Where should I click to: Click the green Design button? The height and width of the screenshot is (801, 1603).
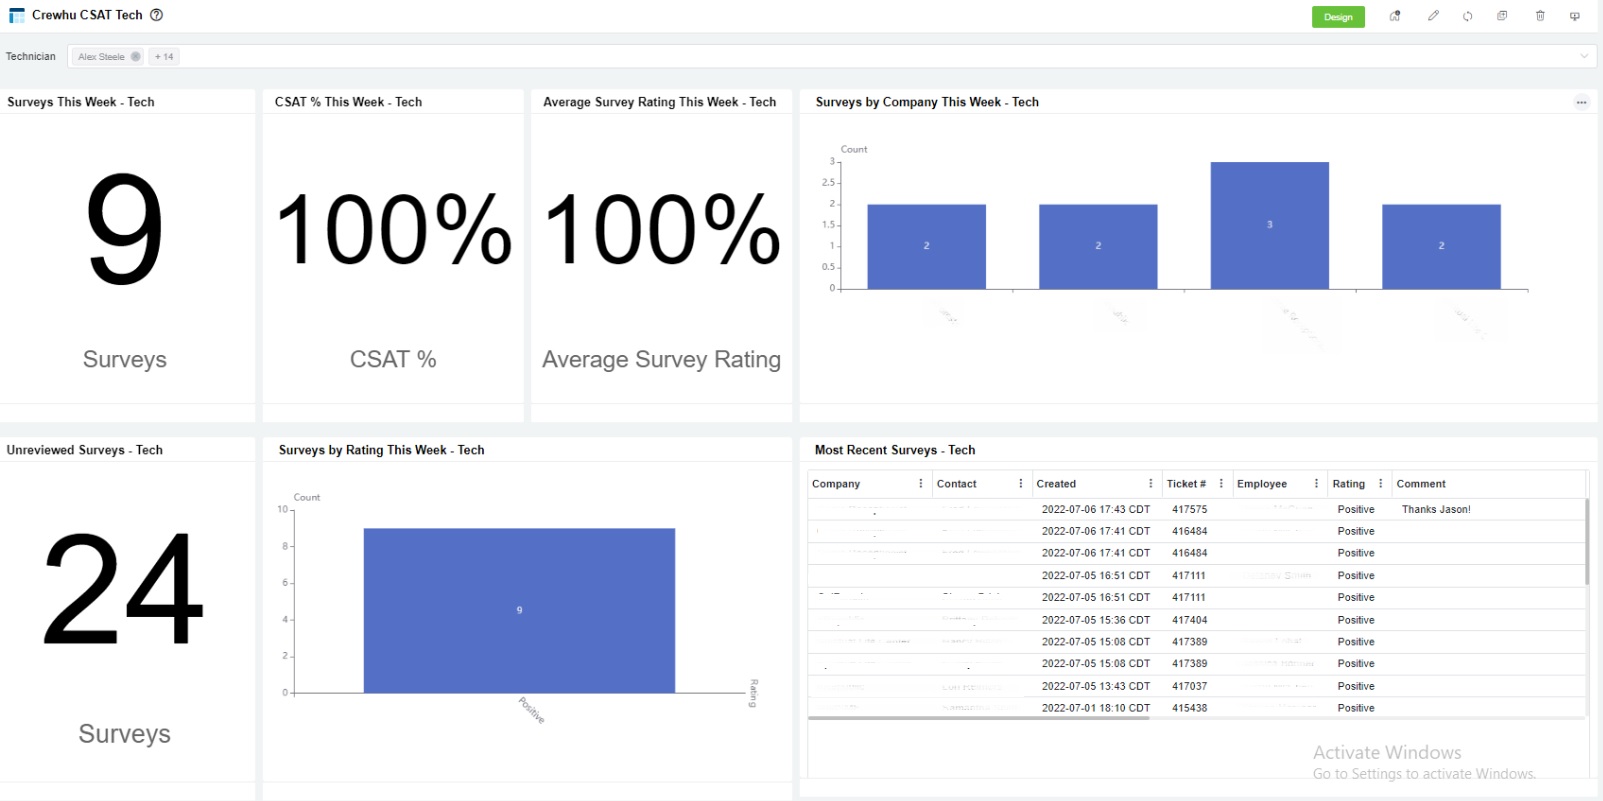(1337, 17)
